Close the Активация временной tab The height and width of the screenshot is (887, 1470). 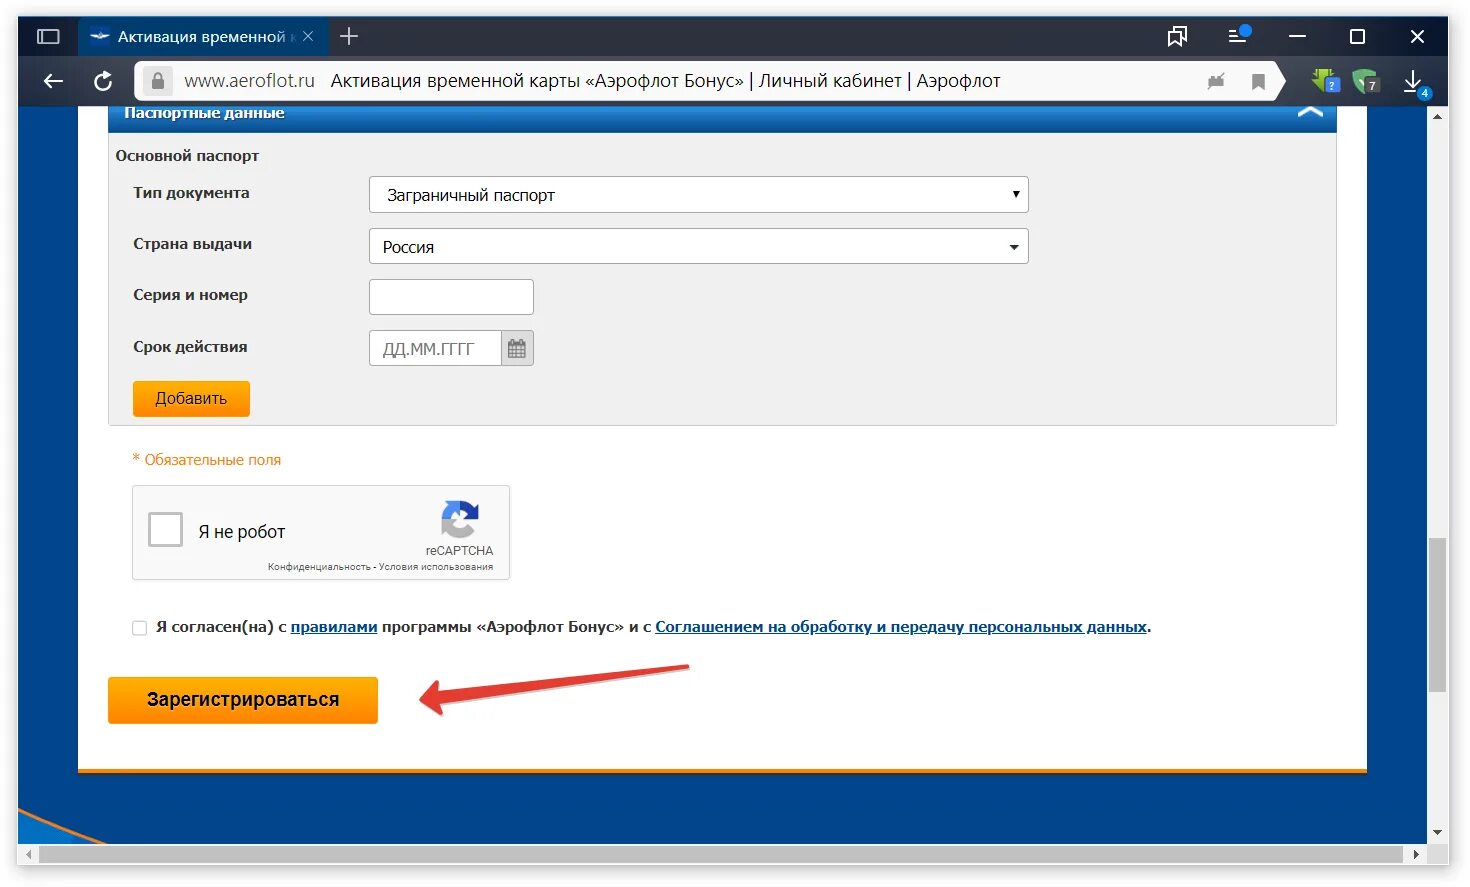point(308,37)
